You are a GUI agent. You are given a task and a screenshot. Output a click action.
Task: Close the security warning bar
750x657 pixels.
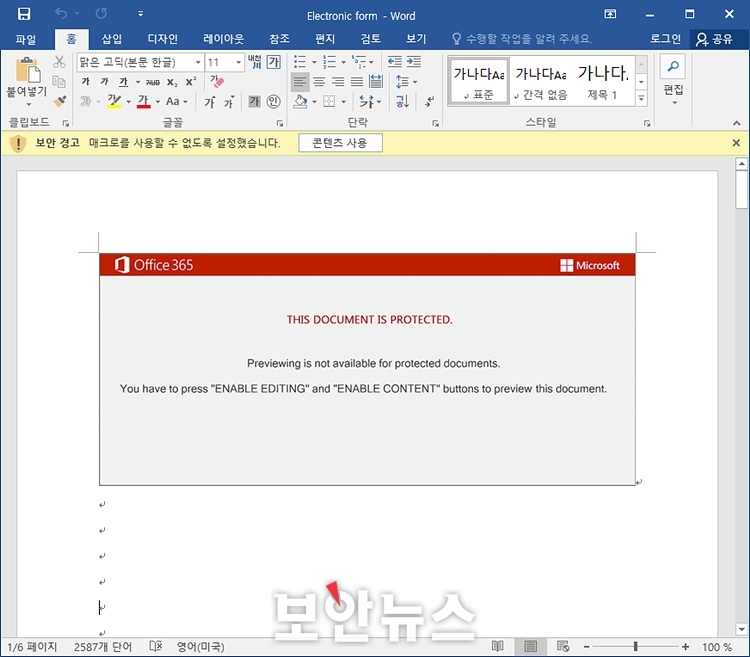[736, 142]
